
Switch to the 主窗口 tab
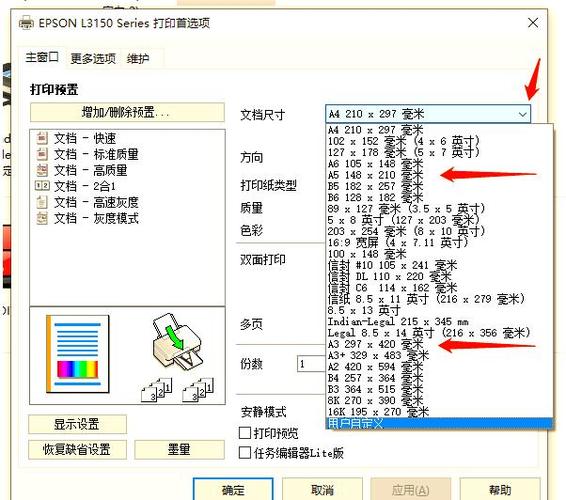(x=42, y=57)
